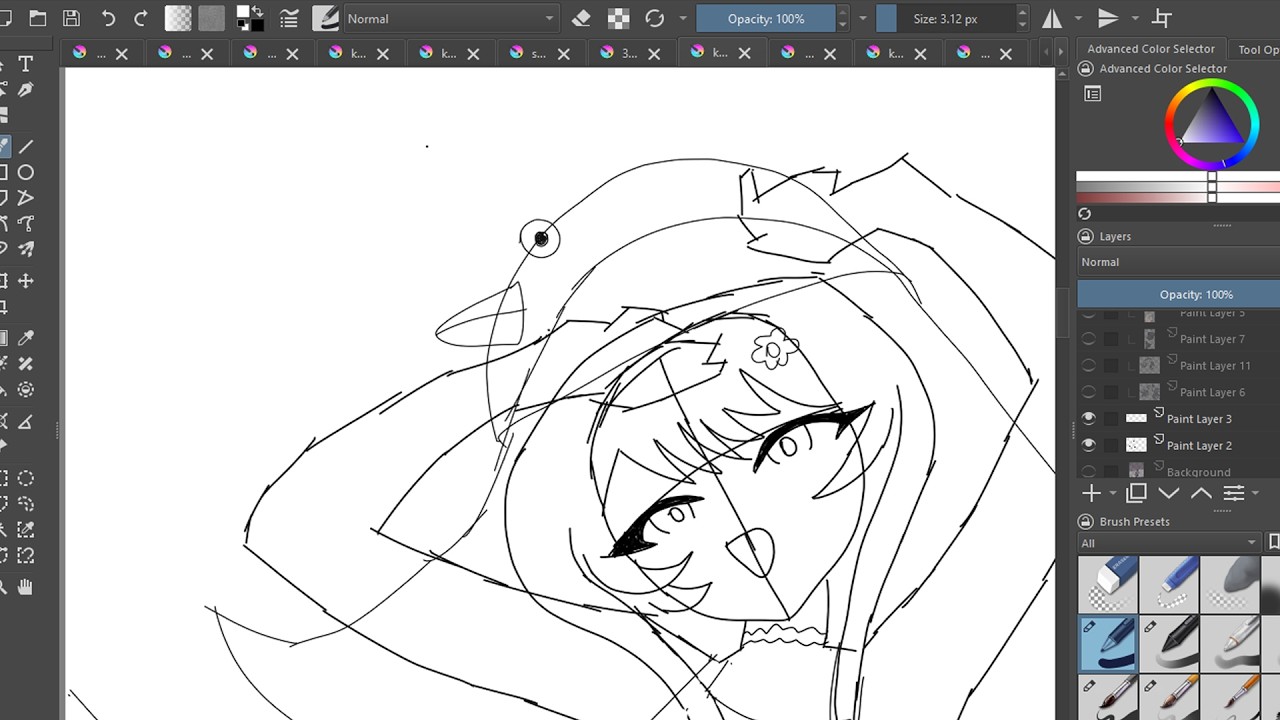
Task: Open the brush preset chooser
Action: (325, 18)
